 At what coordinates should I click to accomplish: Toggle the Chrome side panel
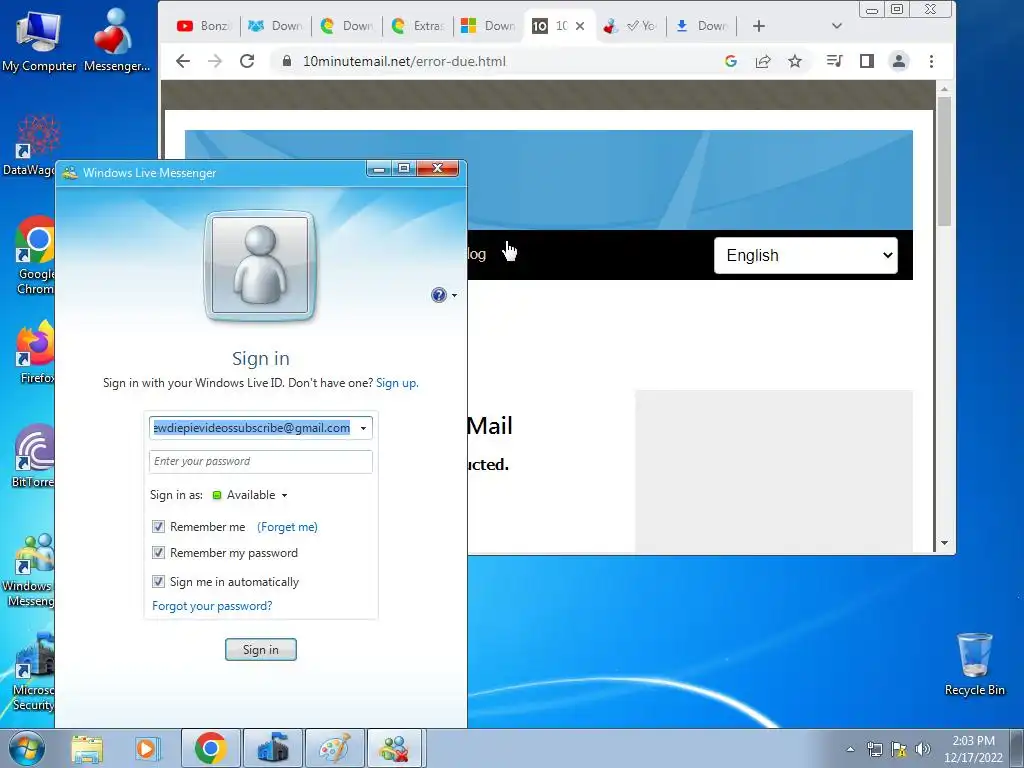point(867,61)
